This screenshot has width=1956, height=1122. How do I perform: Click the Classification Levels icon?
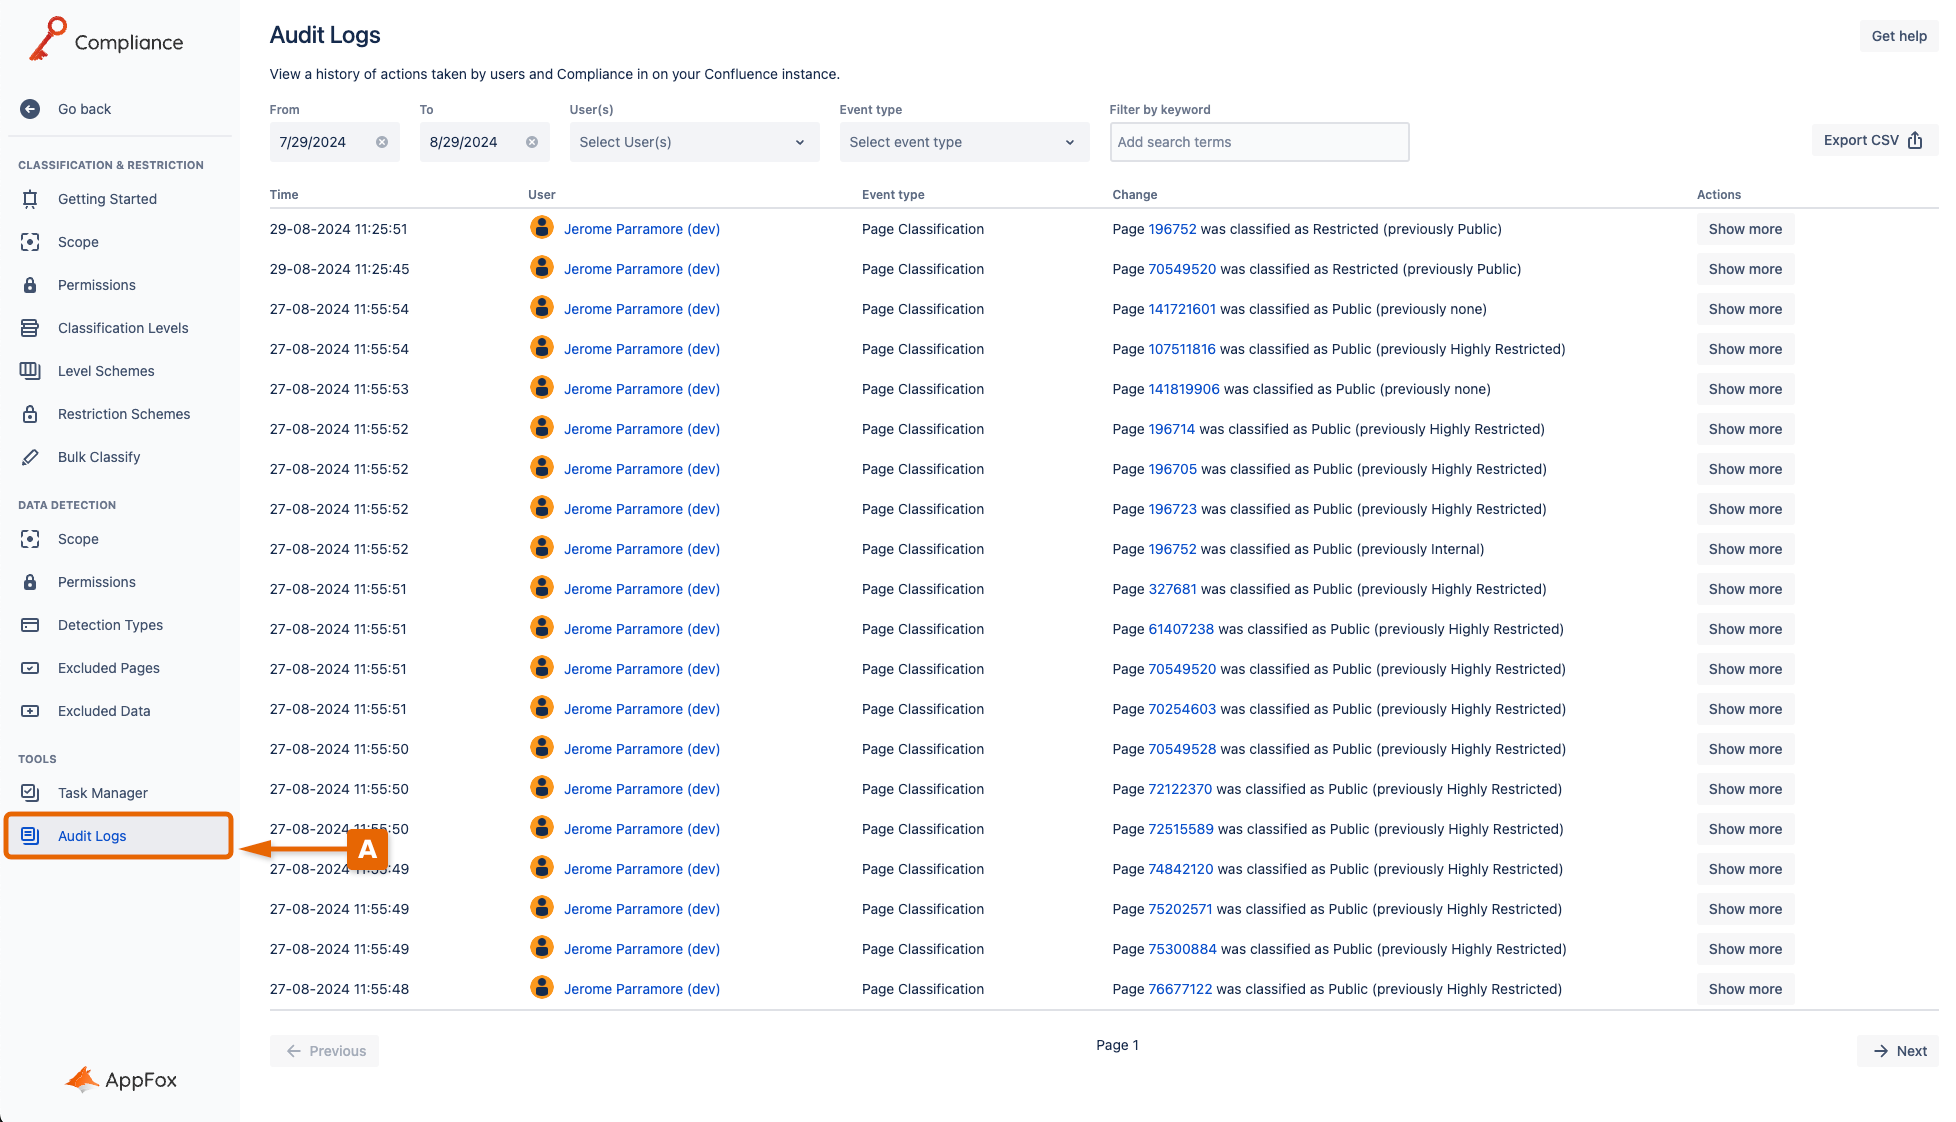(x=30, y=328)
